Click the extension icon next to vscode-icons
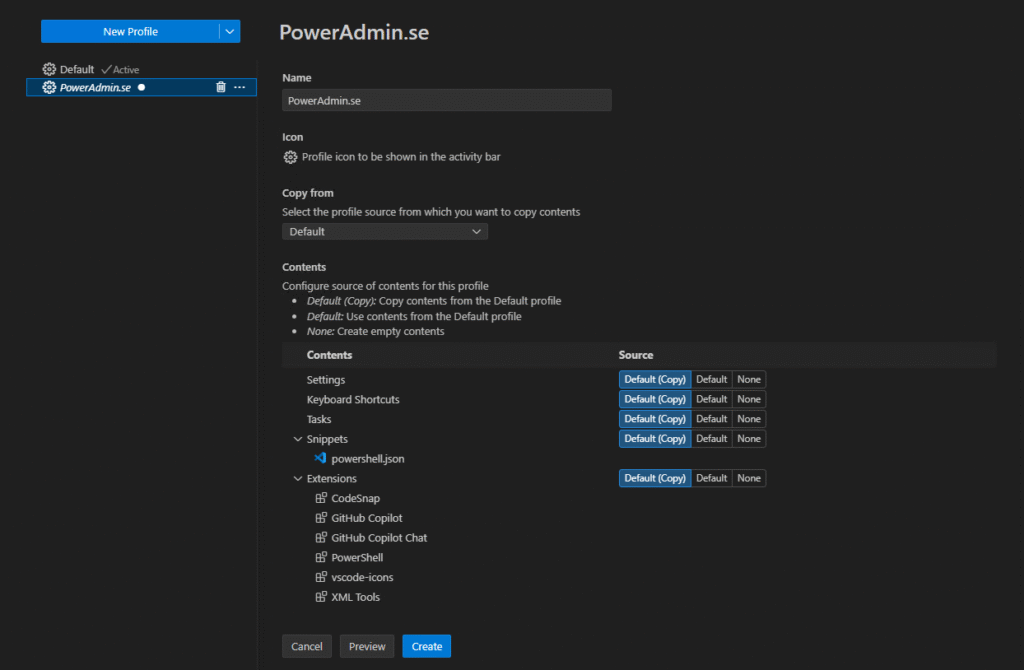Image resolution: width=1024 pixels, height=670 pixels. (x=321, y=577)
